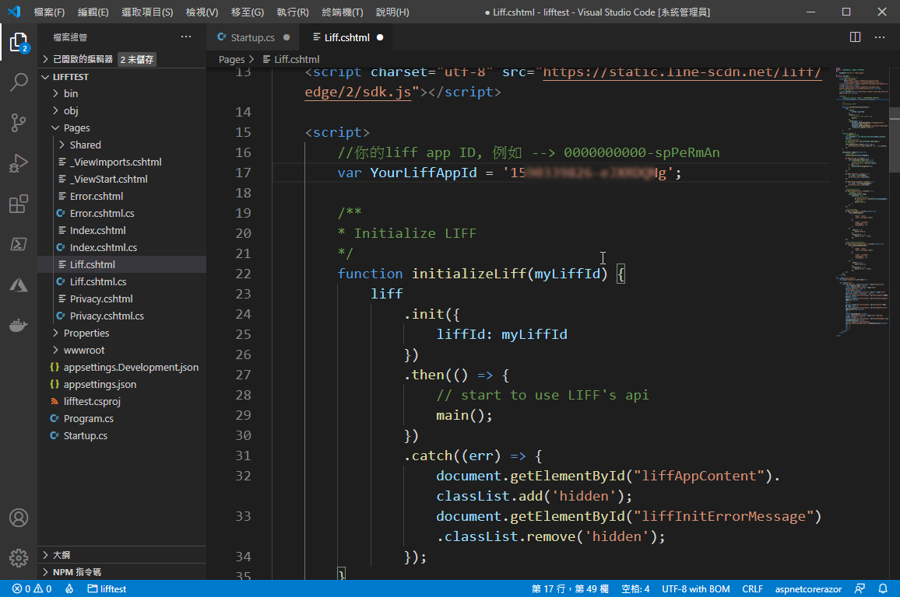
Task: Click the minimap code overview
Action: click(856, 200)
